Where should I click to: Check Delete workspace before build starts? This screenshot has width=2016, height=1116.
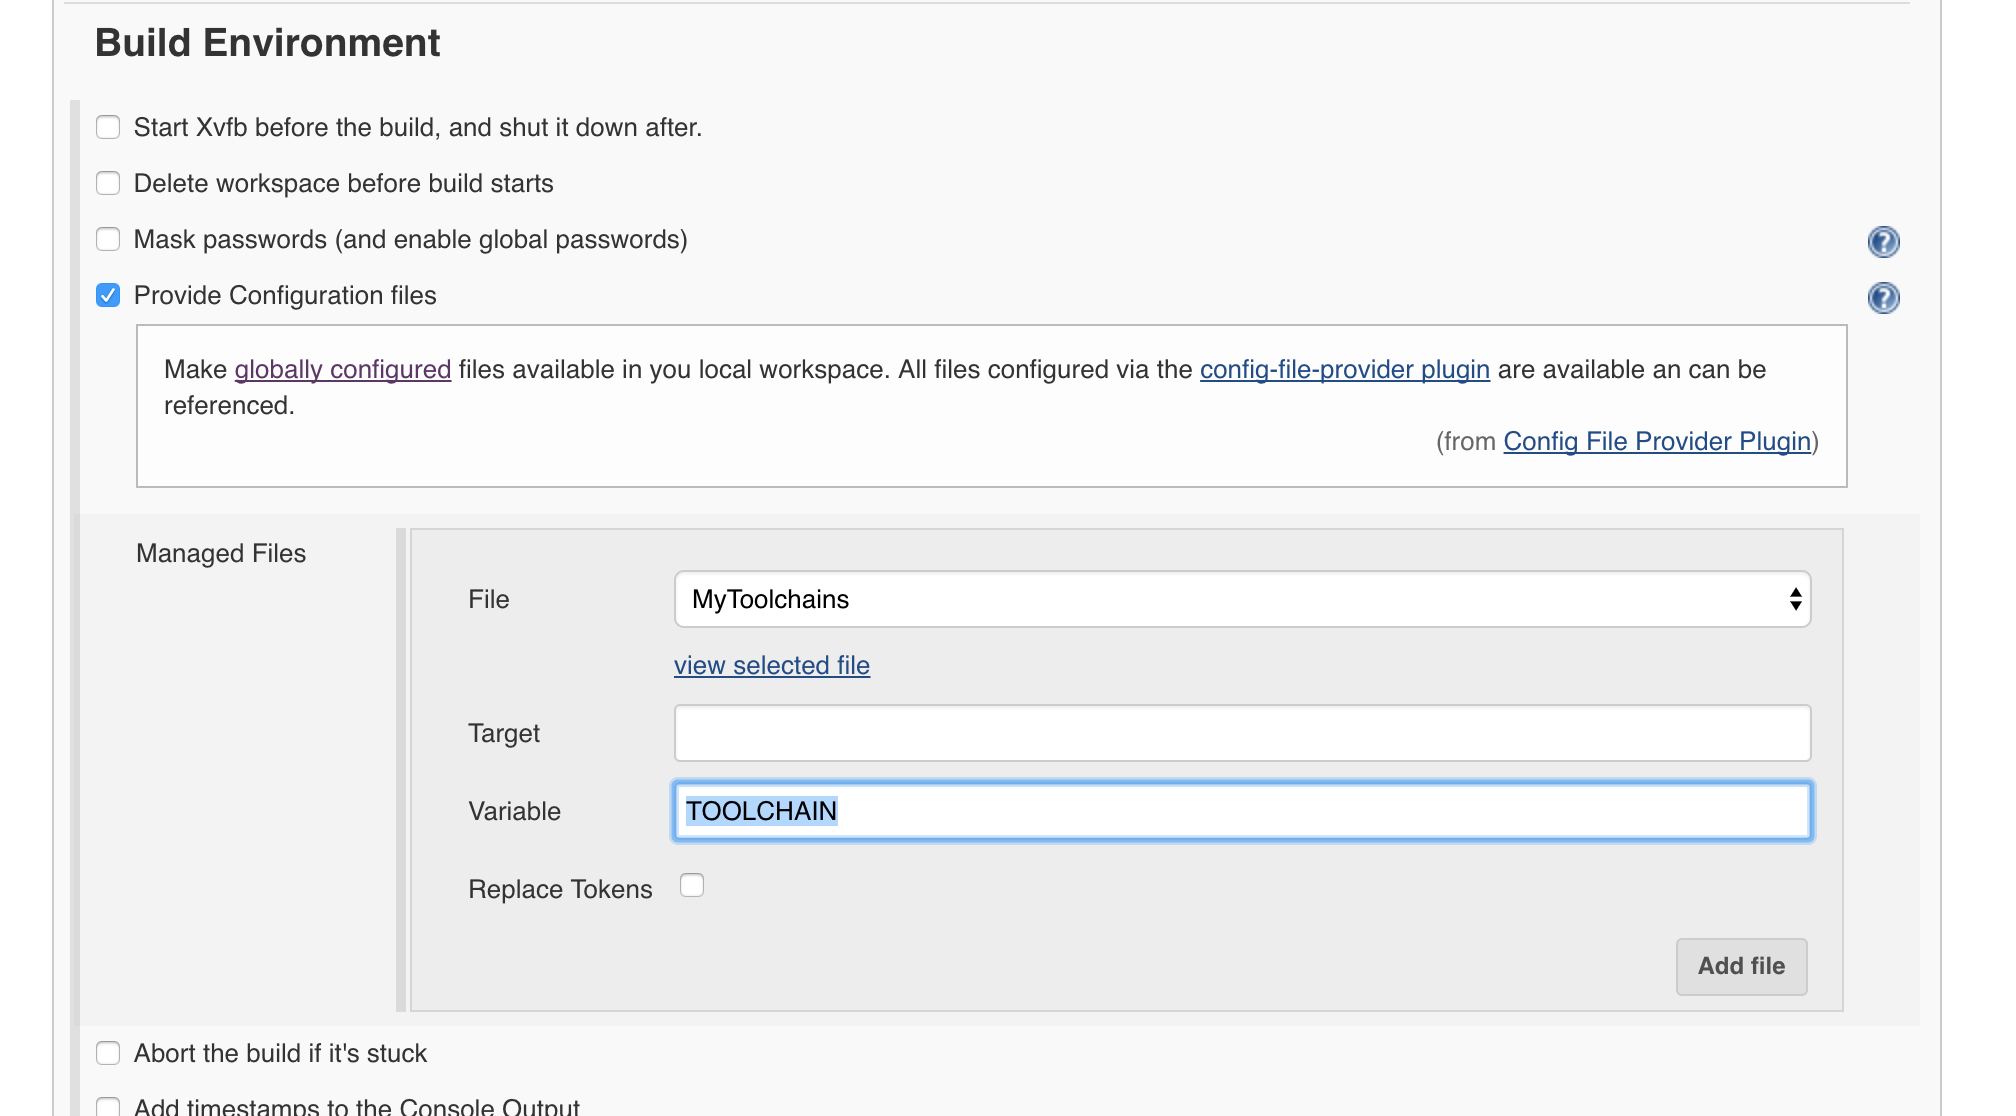pos(108,184)
